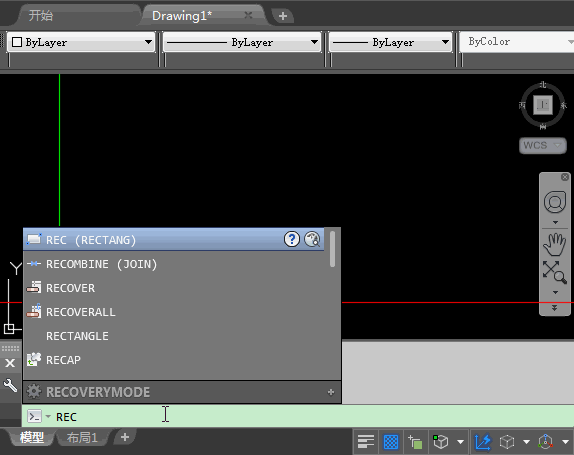Image resolution: width=574 pixels, height=455 pixels.
Task: Activate the Zoom Extents tool
Action: (555, 272)
